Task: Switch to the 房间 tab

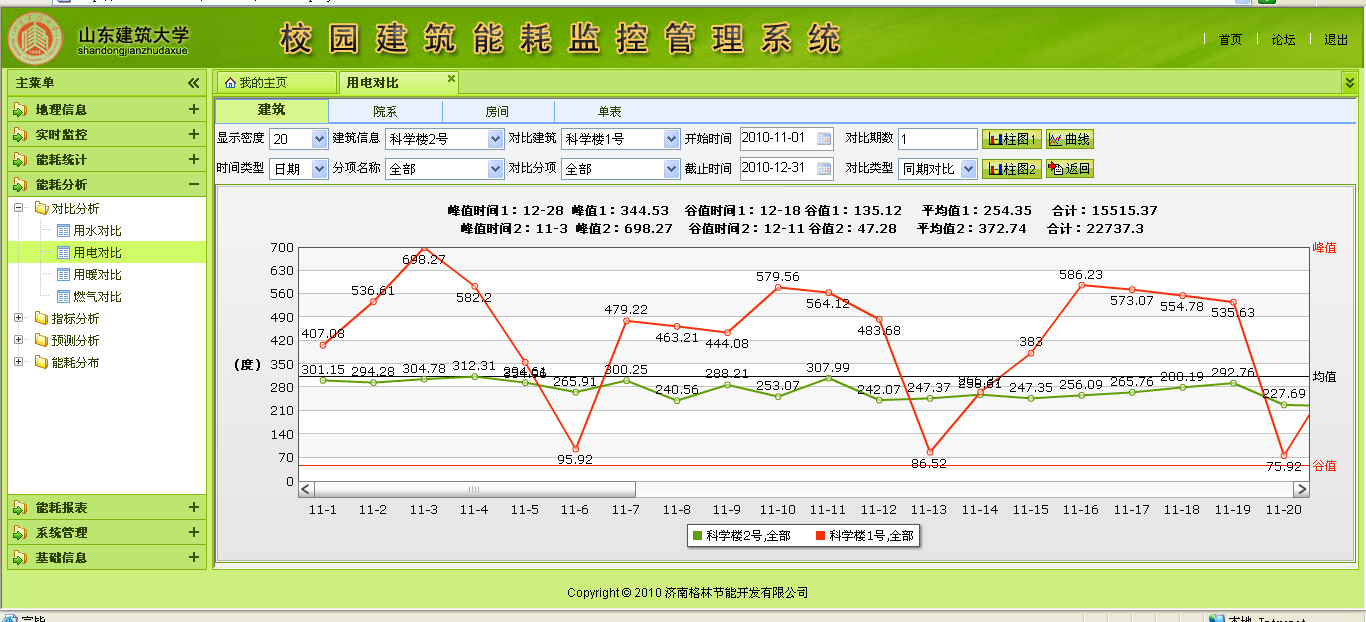Action: tap(497, 111)
